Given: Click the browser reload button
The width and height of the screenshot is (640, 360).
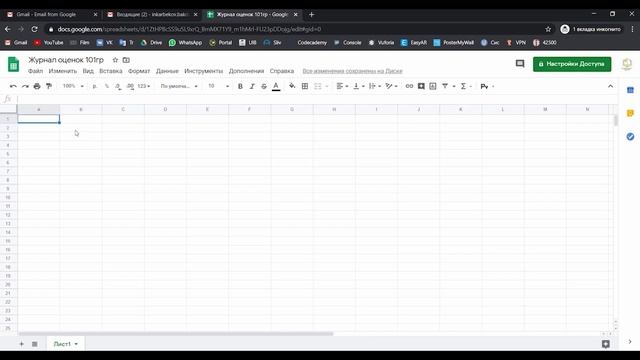Looking at the screenshot, I should [34, 29].
